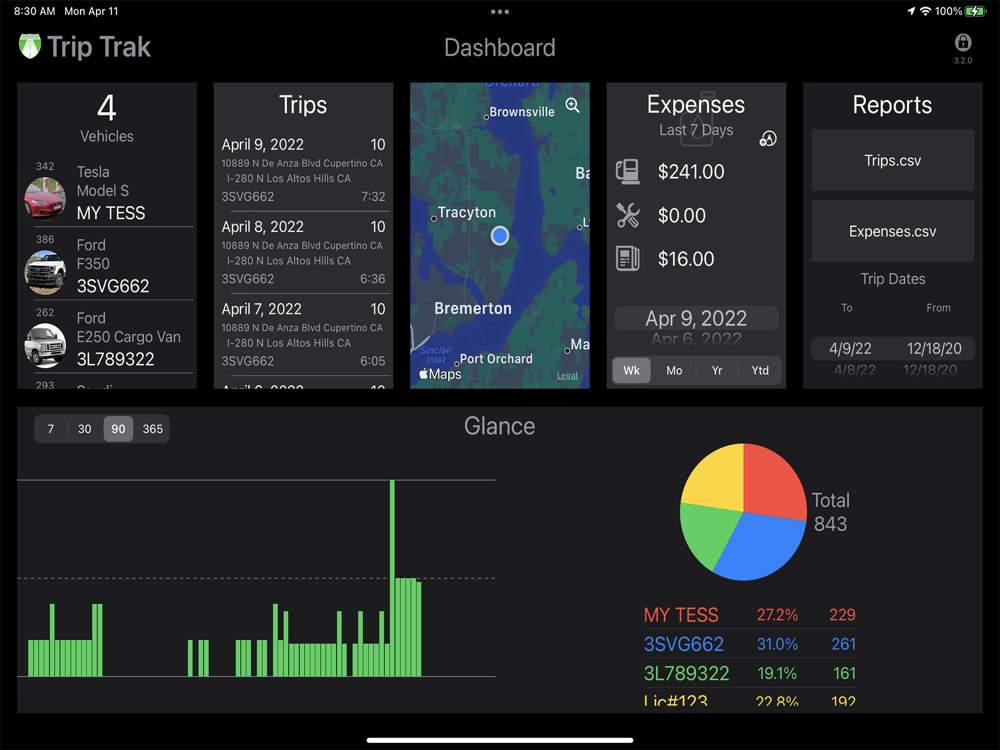1000x750 pixels.
Task: Set Glance period to 30 days
Action: pos(85,429)
